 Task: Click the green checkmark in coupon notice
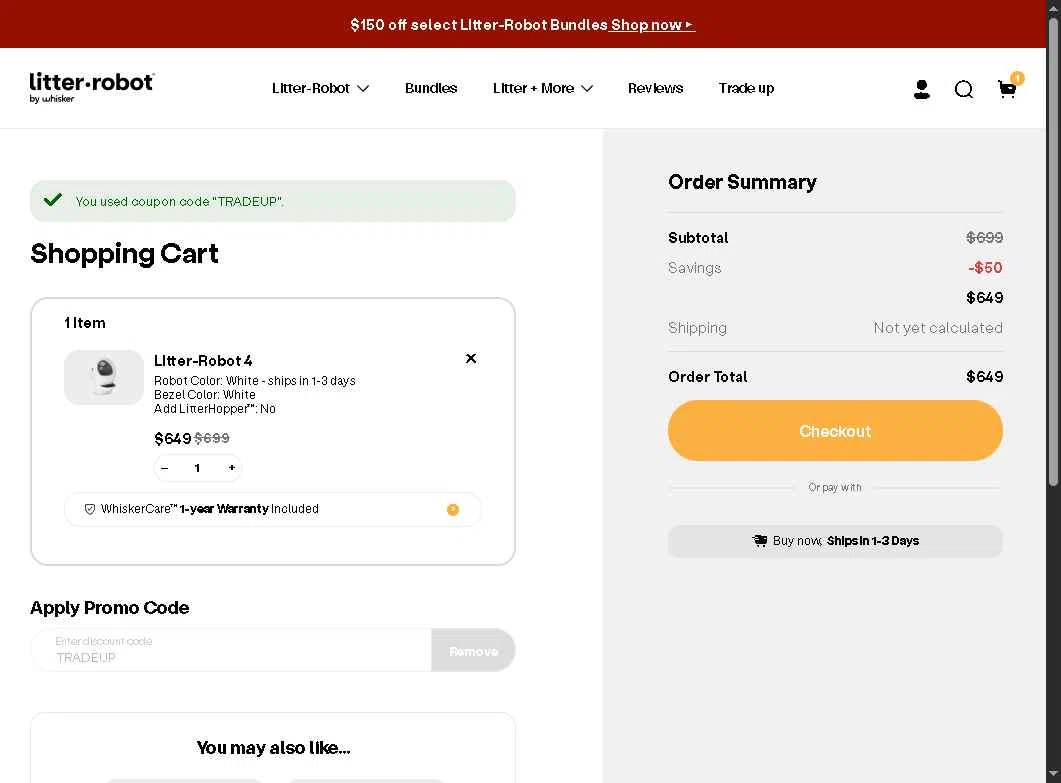click(53, 200)
